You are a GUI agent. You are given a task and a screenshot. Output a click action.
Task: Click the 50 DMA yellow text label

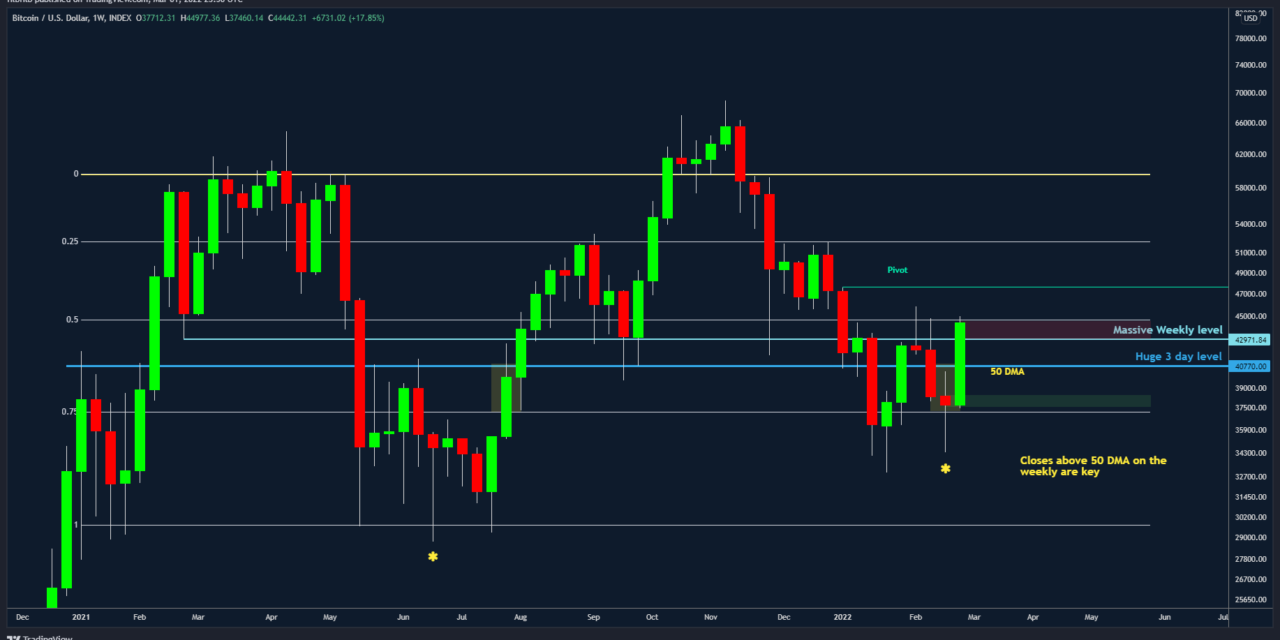(x=1006, y=371)
